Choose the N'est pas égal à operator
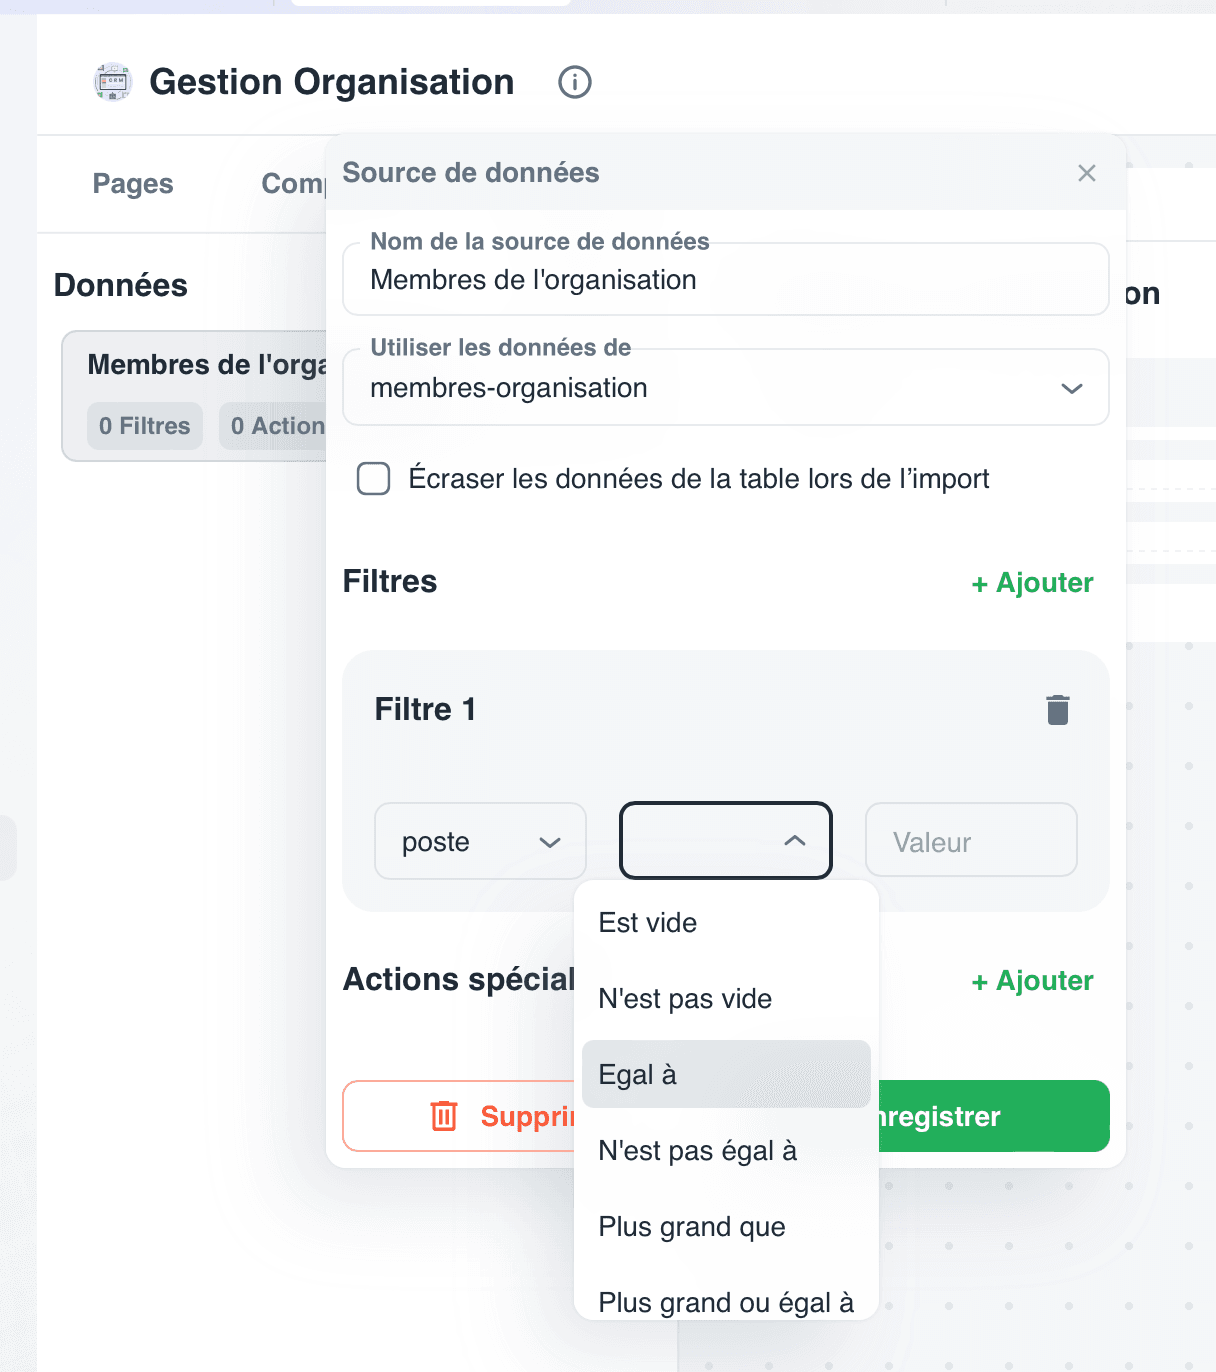Image resolution: width=1216 pixels, height=1372 pixels. tap(726, 1151)
